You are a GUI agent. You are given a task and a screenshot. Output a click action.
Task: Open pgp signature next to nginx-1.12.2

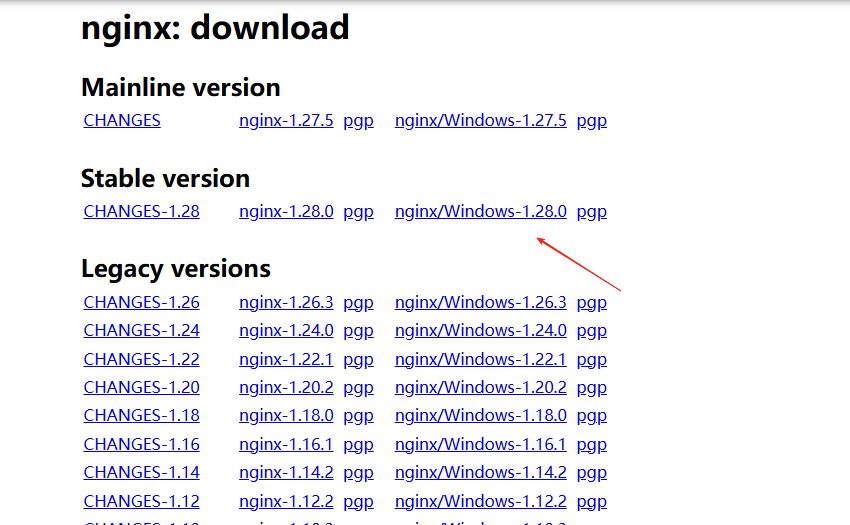tap(358, 502)
